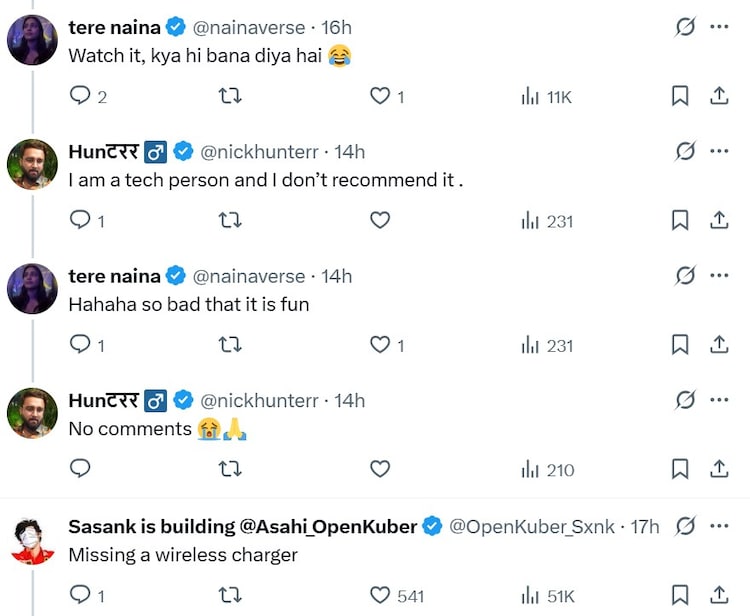Open @OpenKuber_Sxnk profile handle
750x616 pixels.
coord(532,526)
